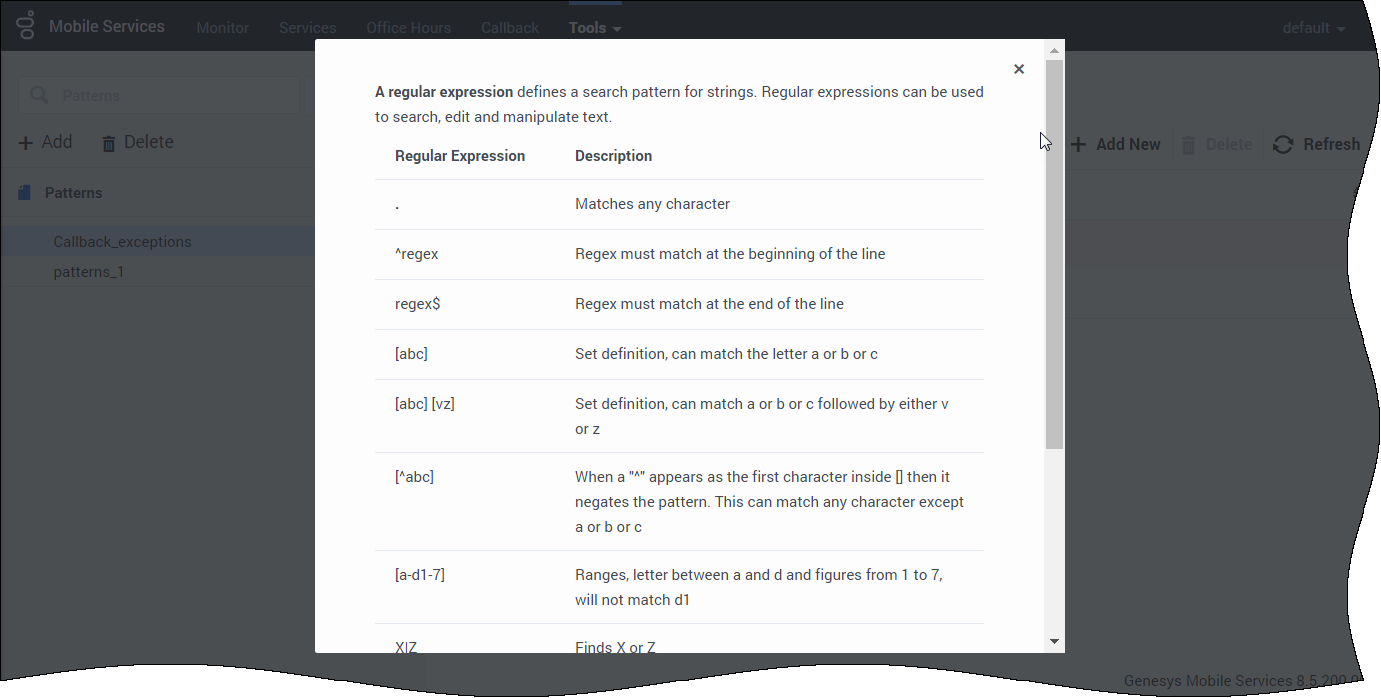Click the Genesys logo icon
Viewport: 1381px width, 698px height.
pyautogui.click(x=26, y=27)
